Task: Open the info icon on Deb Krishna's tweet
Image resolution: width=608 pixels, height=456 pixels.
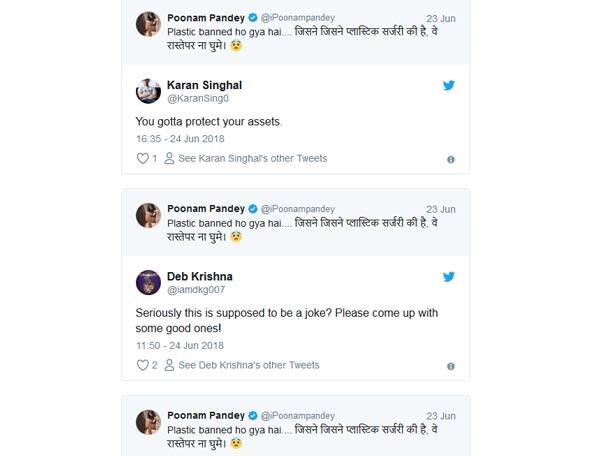Action: 451,366
